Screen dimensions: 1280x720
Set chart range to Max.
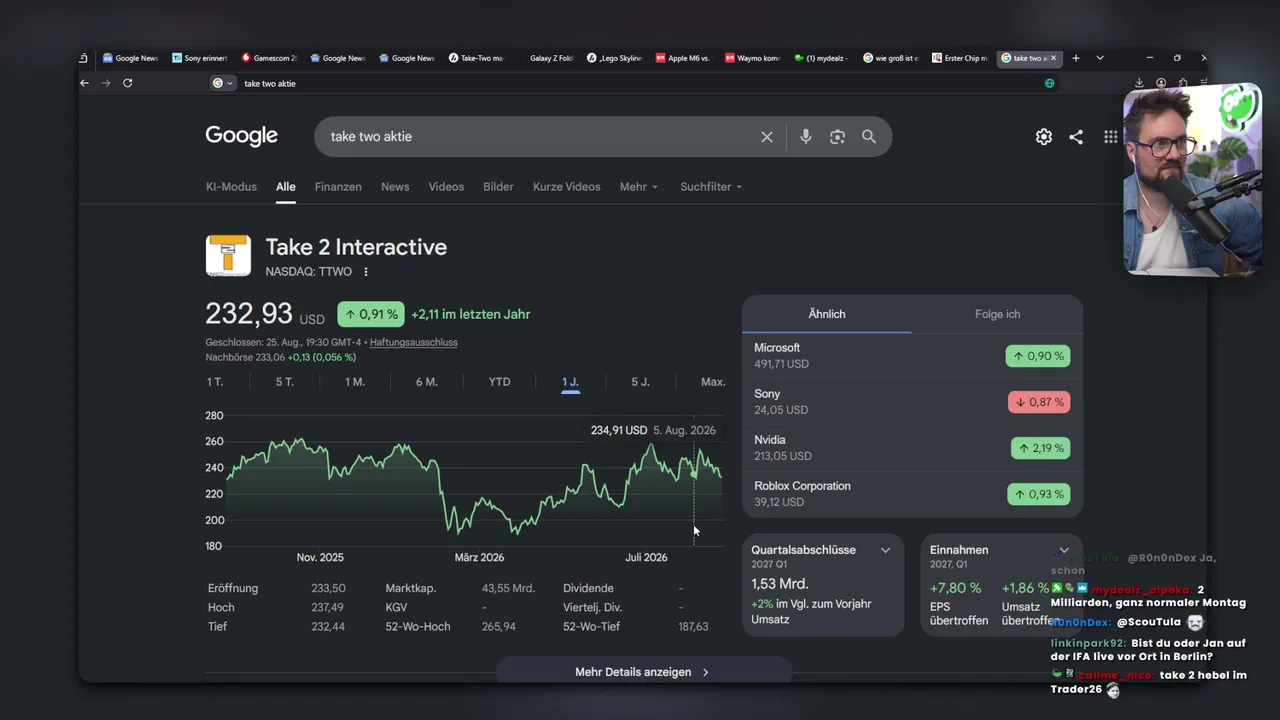coord(713,382)
